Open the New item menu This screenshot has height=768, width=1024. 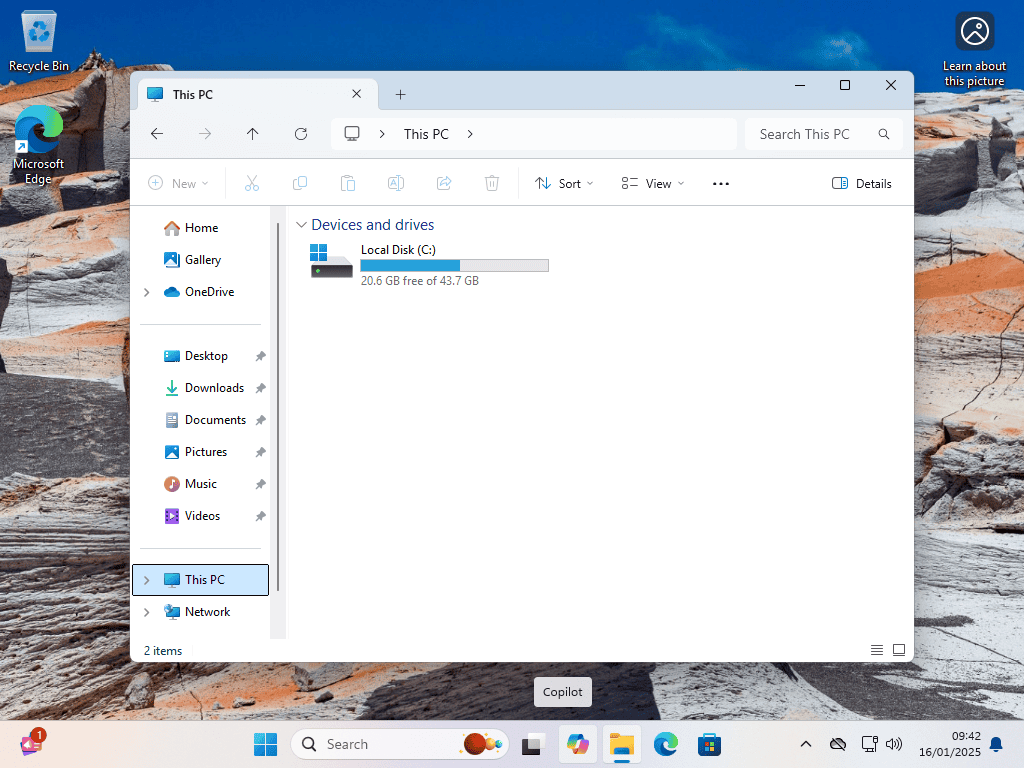point(179,183)
